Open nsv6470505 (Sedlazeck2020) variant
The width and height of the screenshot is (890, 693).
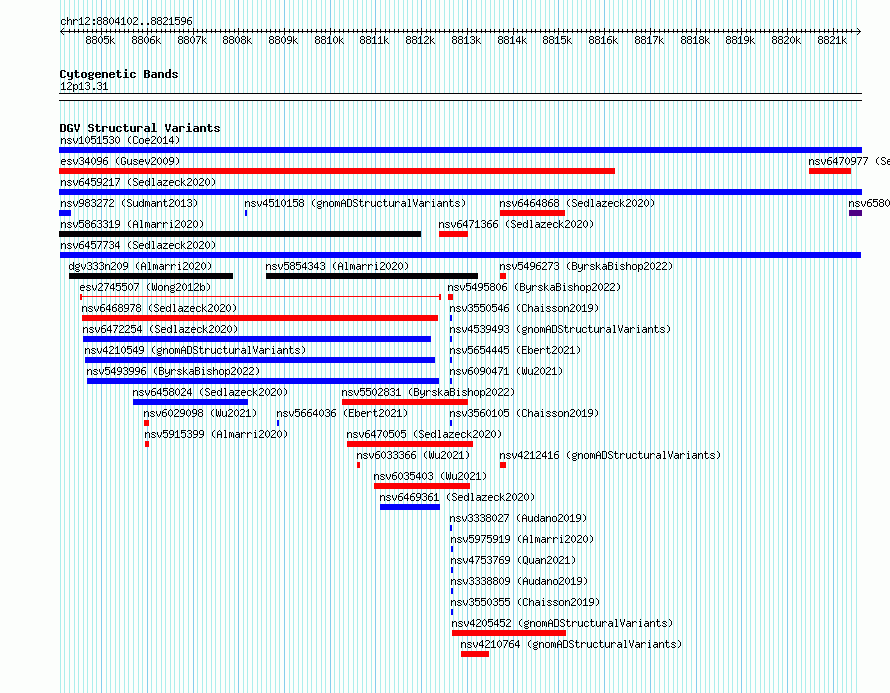pyautogui.click(x=425, y=434)
